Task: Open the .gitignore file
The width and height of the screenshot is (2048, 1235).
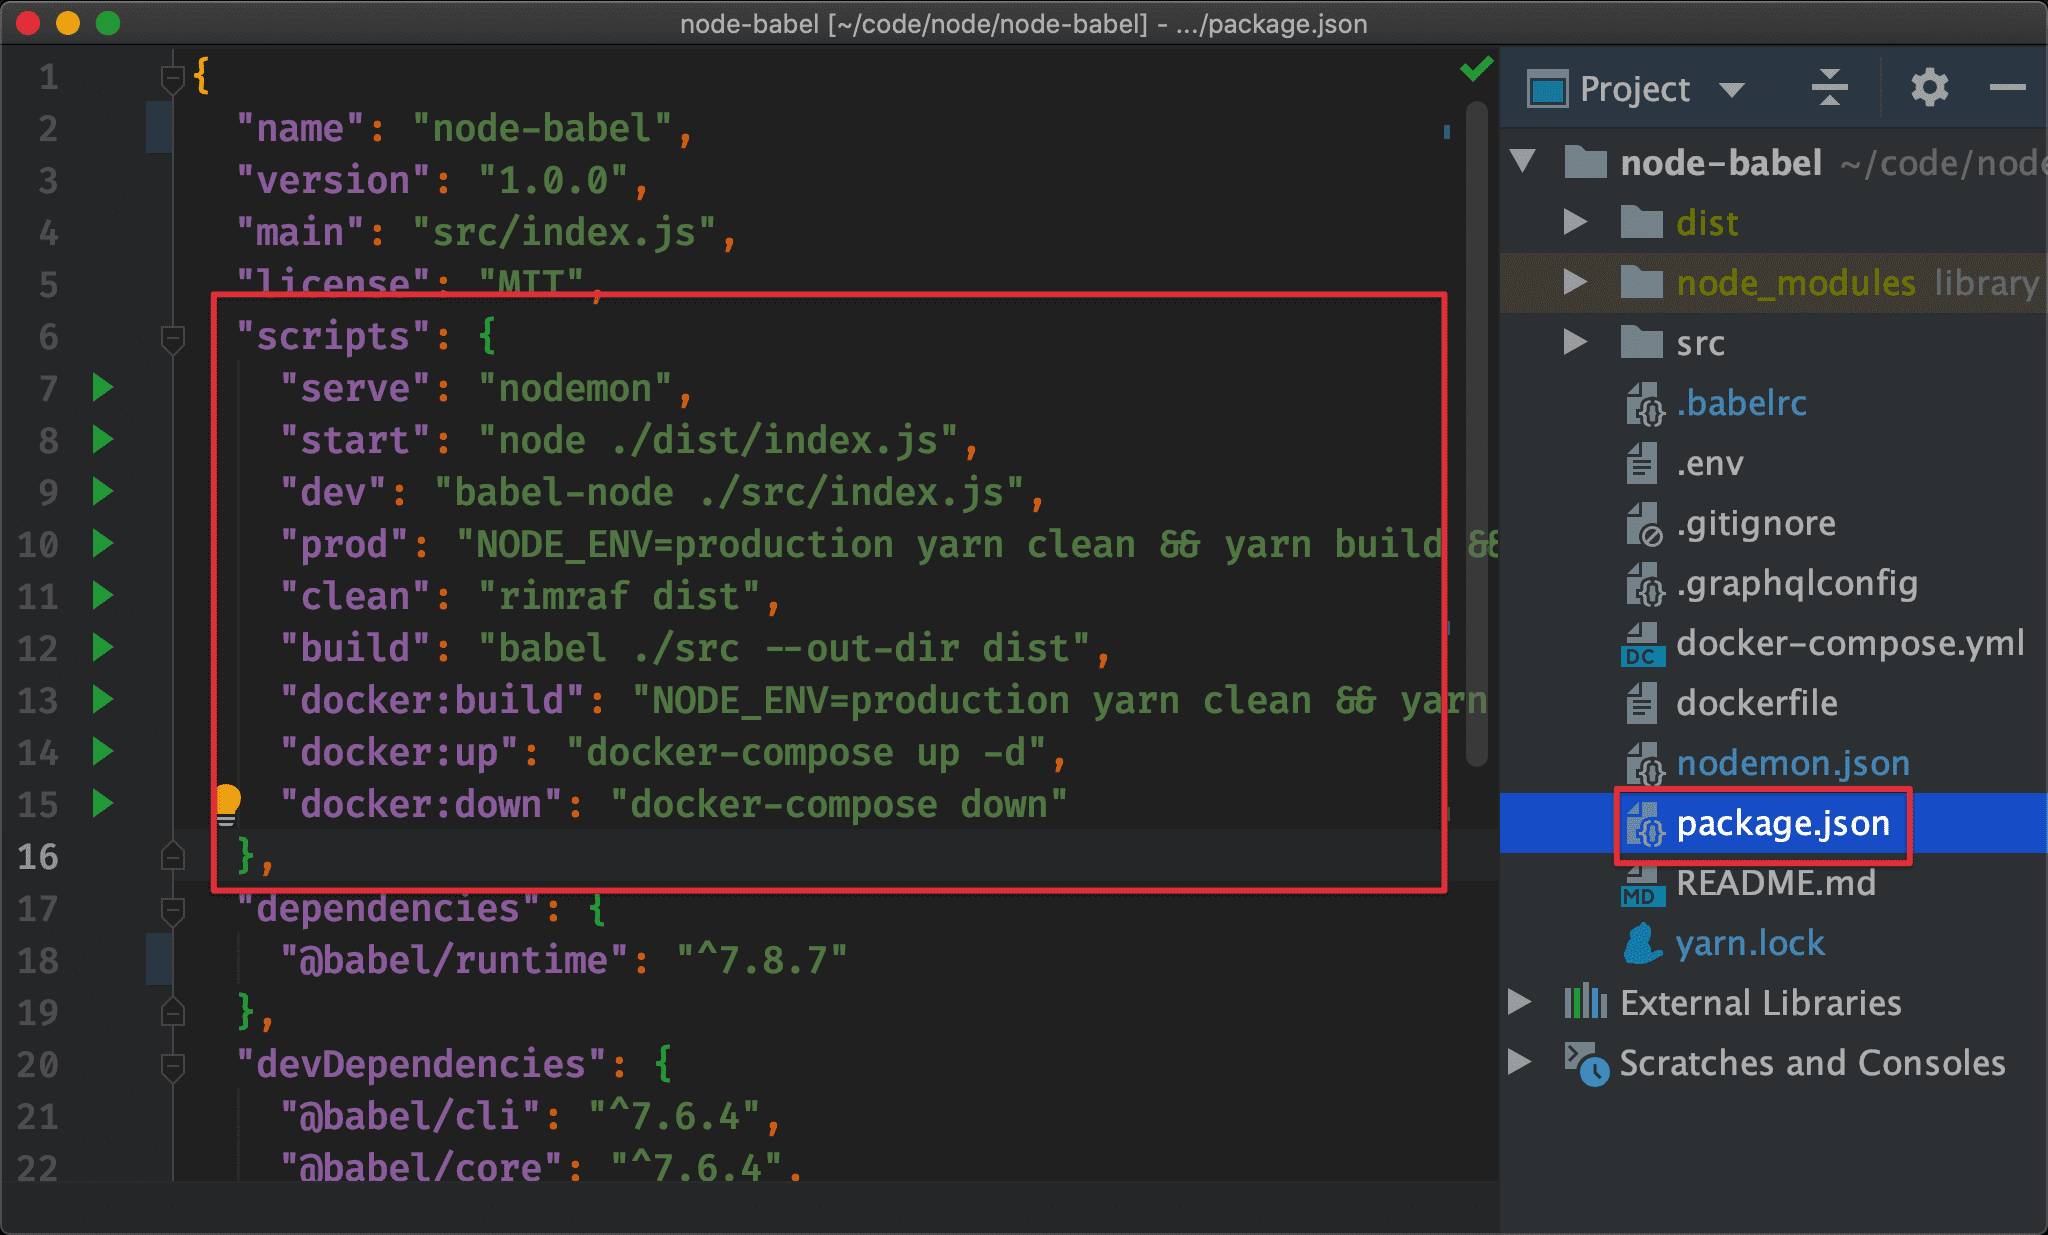Action: pos(1756,523)
